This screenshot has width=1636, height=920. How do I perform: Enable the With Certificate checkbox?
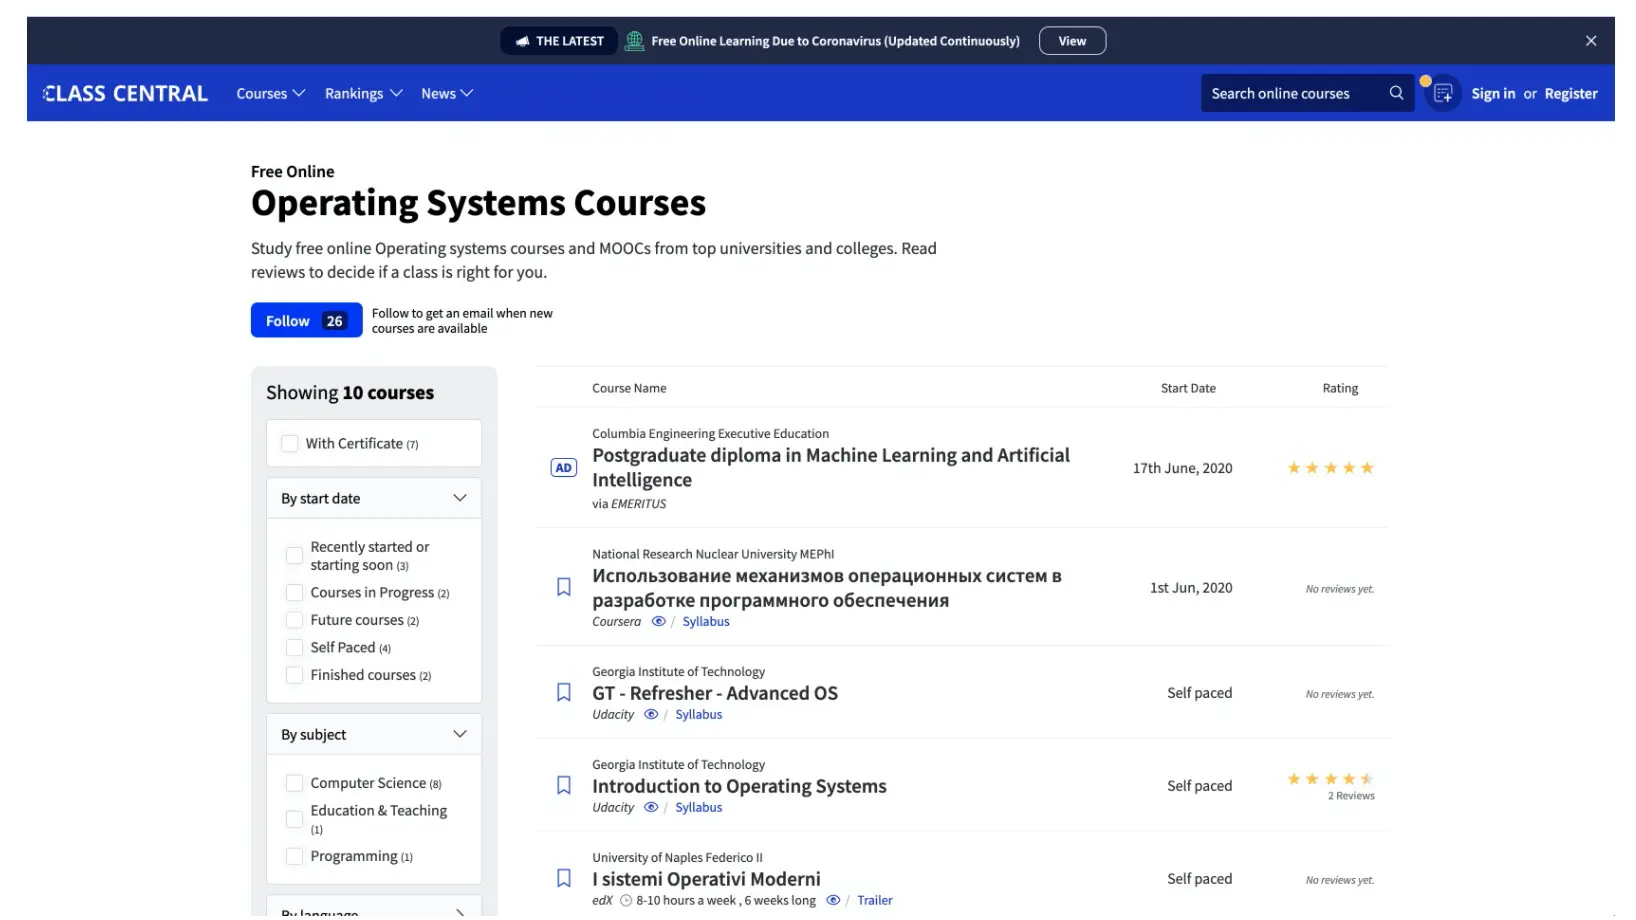click(x=290, y=444)
